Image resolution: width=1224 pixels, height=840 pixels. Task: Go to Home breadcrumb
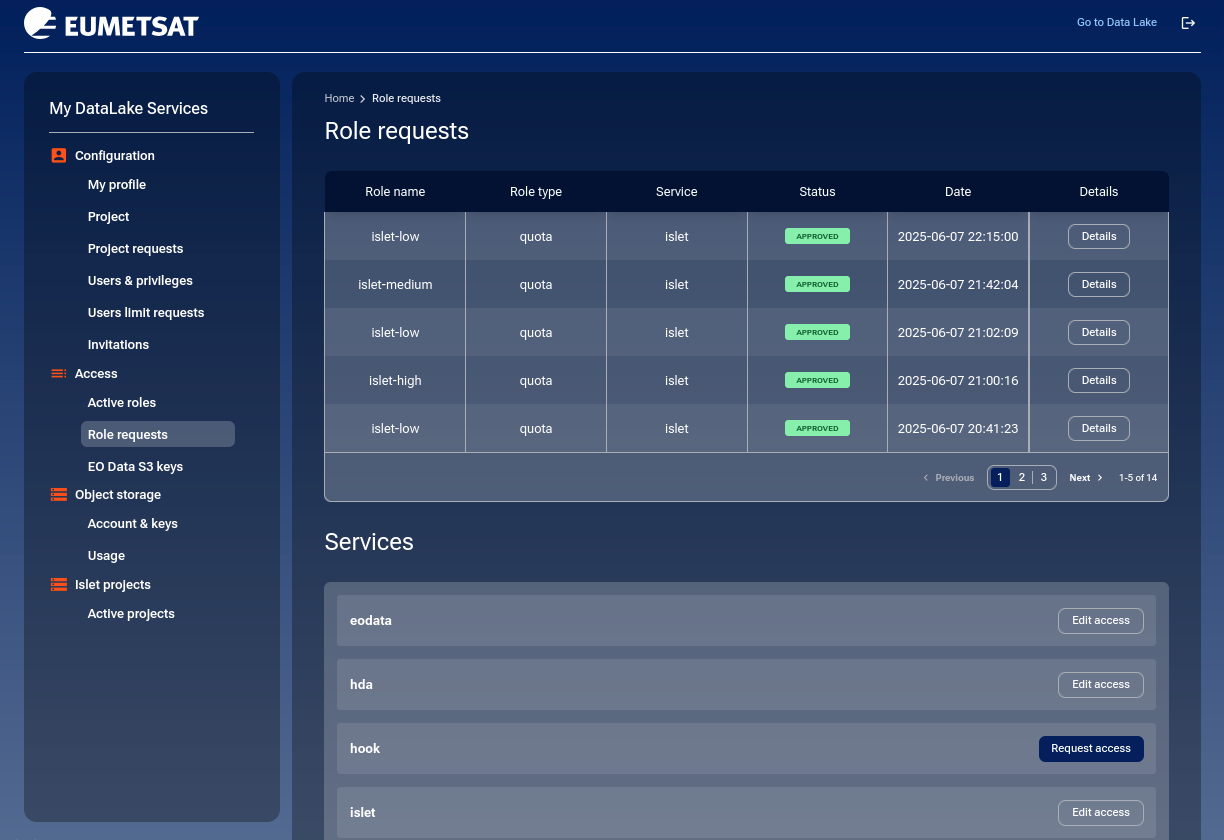340,98
